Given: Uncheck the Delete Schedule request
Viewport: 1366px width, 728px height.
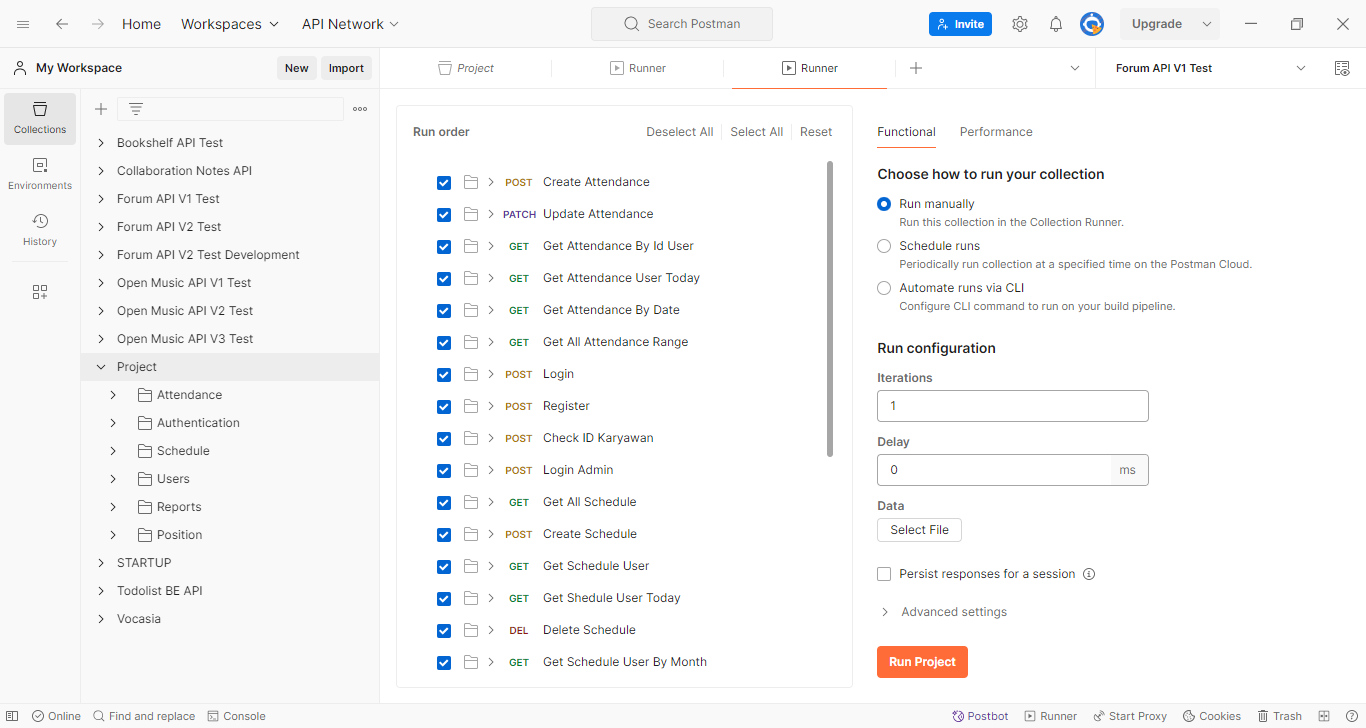Looking at the screenshot, I should pyautogui.click(x=444, y=631).
